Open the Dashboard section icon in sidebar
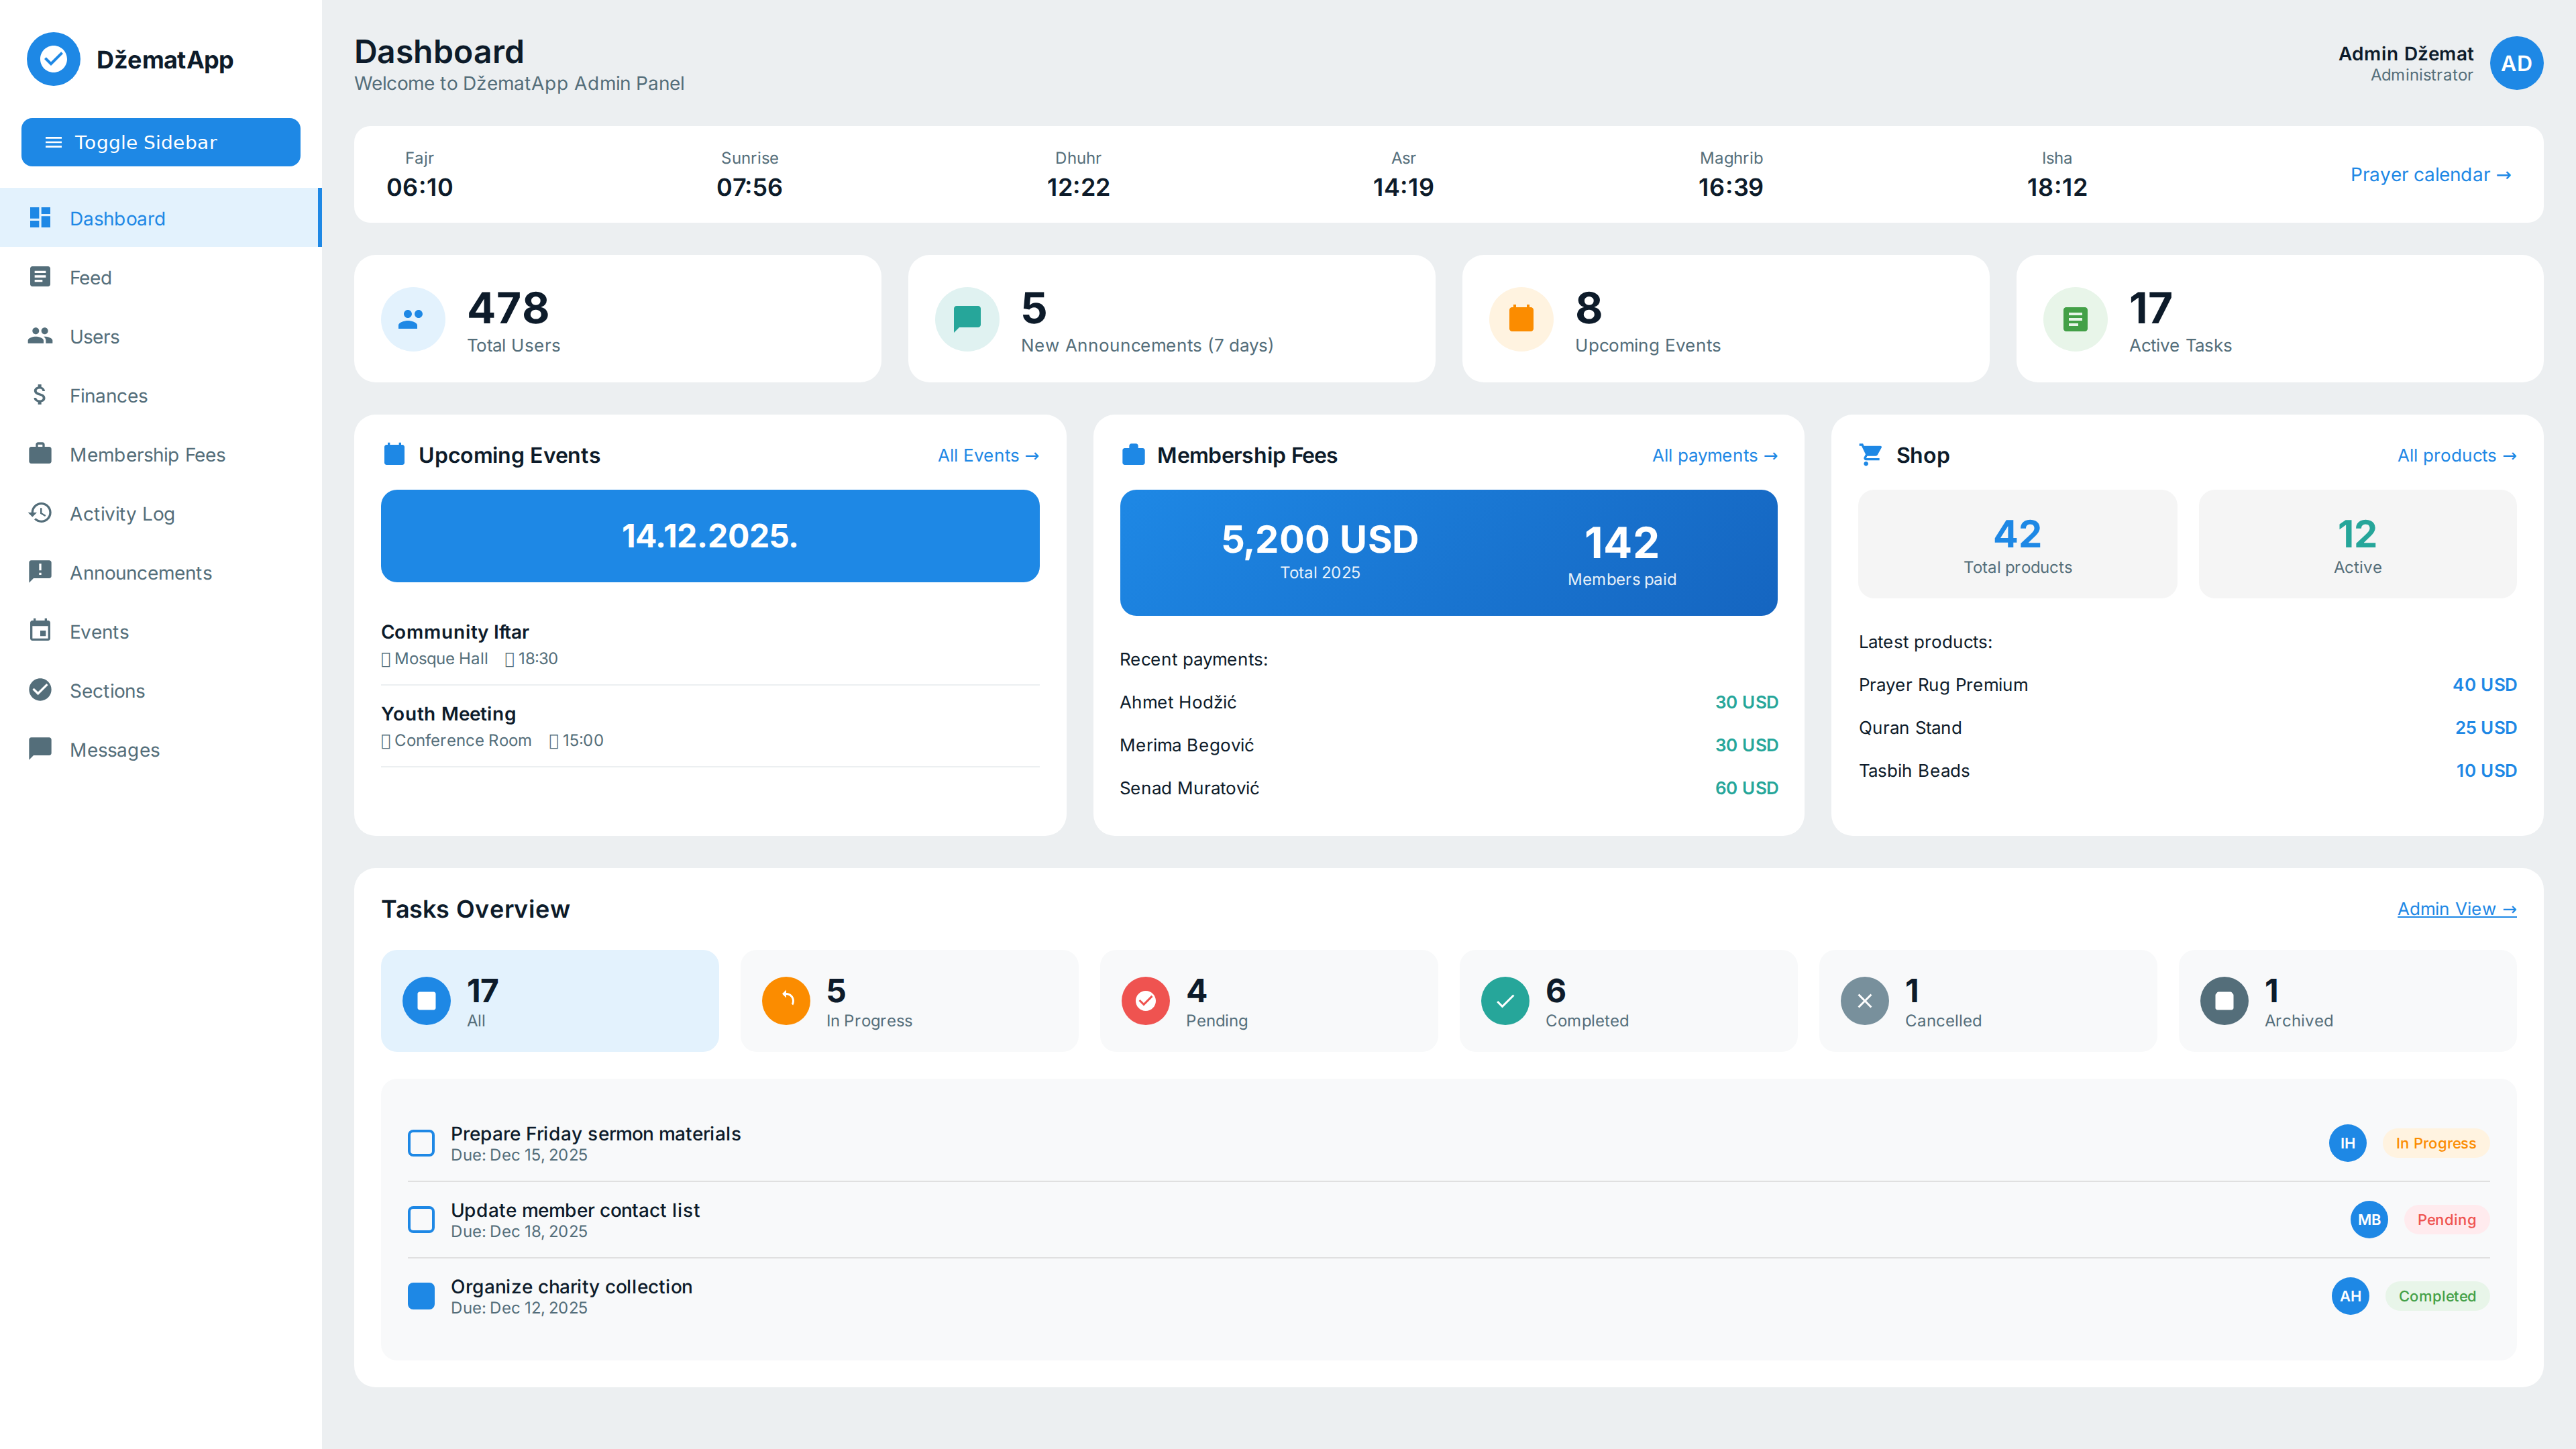Viewport: 2576px width, 1449px height. pyautogui.click(x=41, y=218)
